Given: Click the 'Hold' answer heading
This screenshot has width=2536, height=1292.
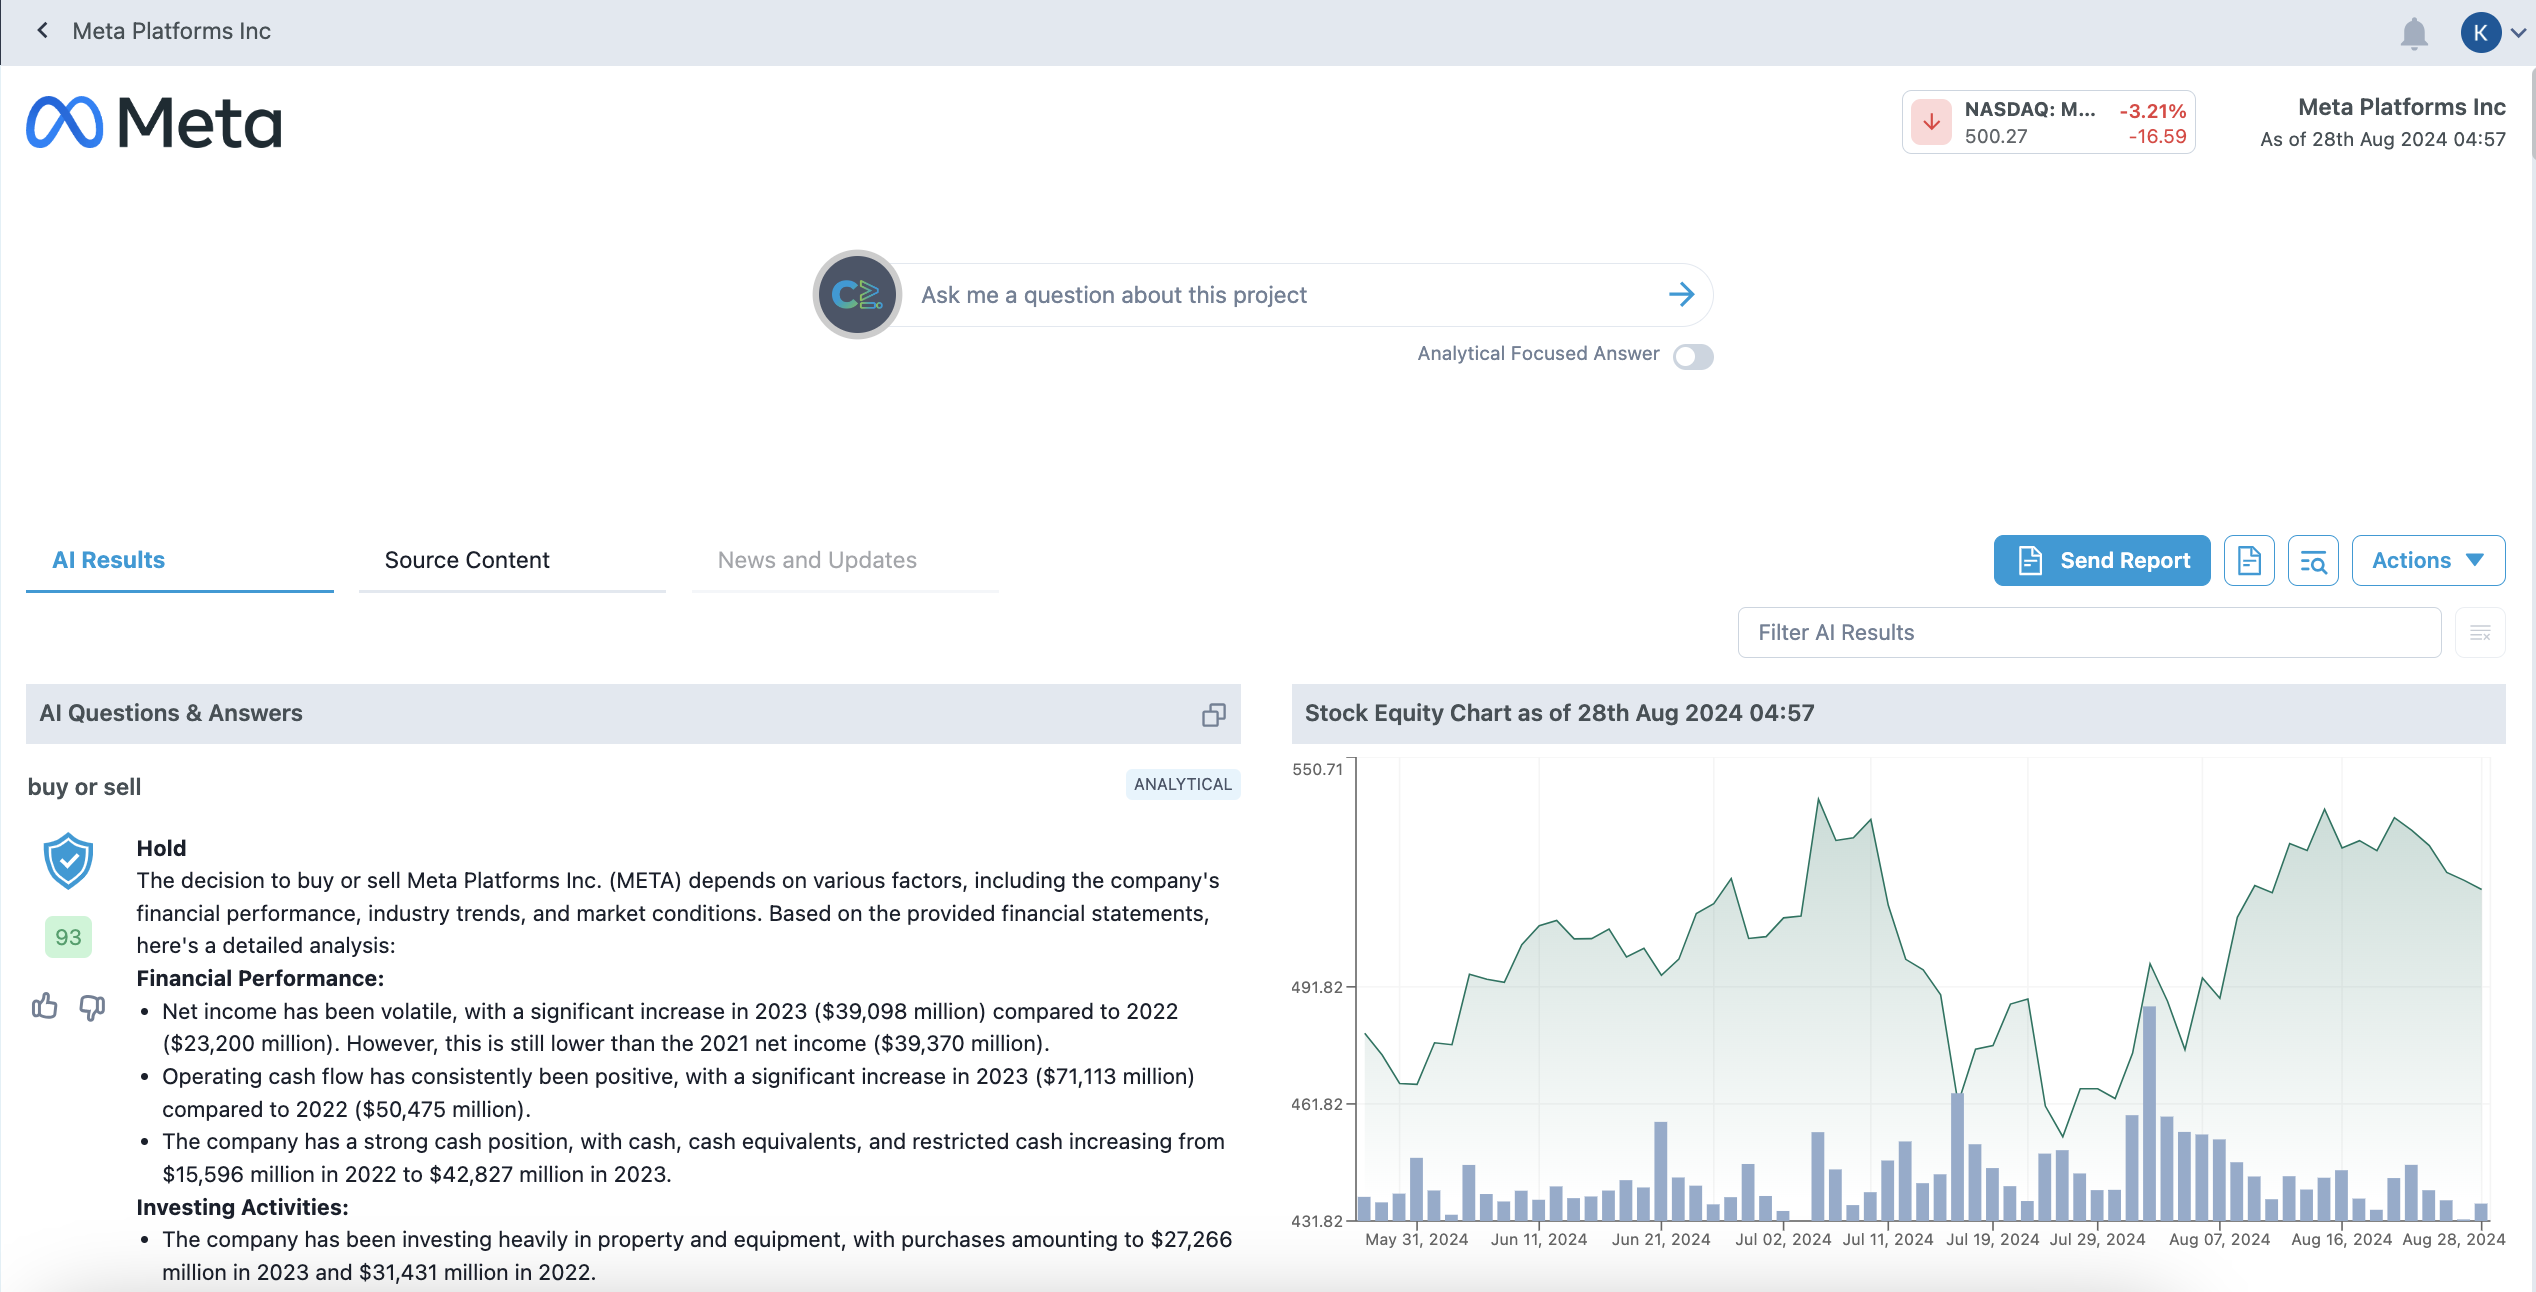Looking at the screenshot, I should pyautogui.click(x=161, y=848).
